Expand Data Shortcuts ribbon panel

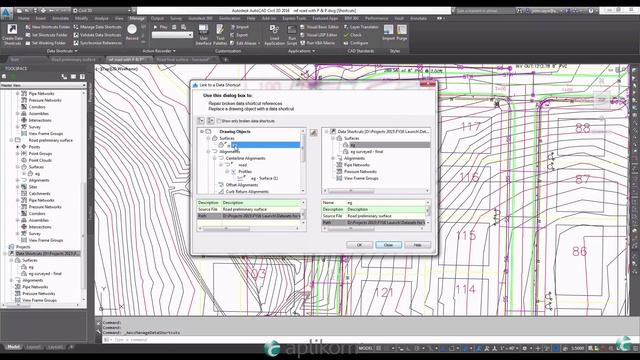(x=62, y=51)
